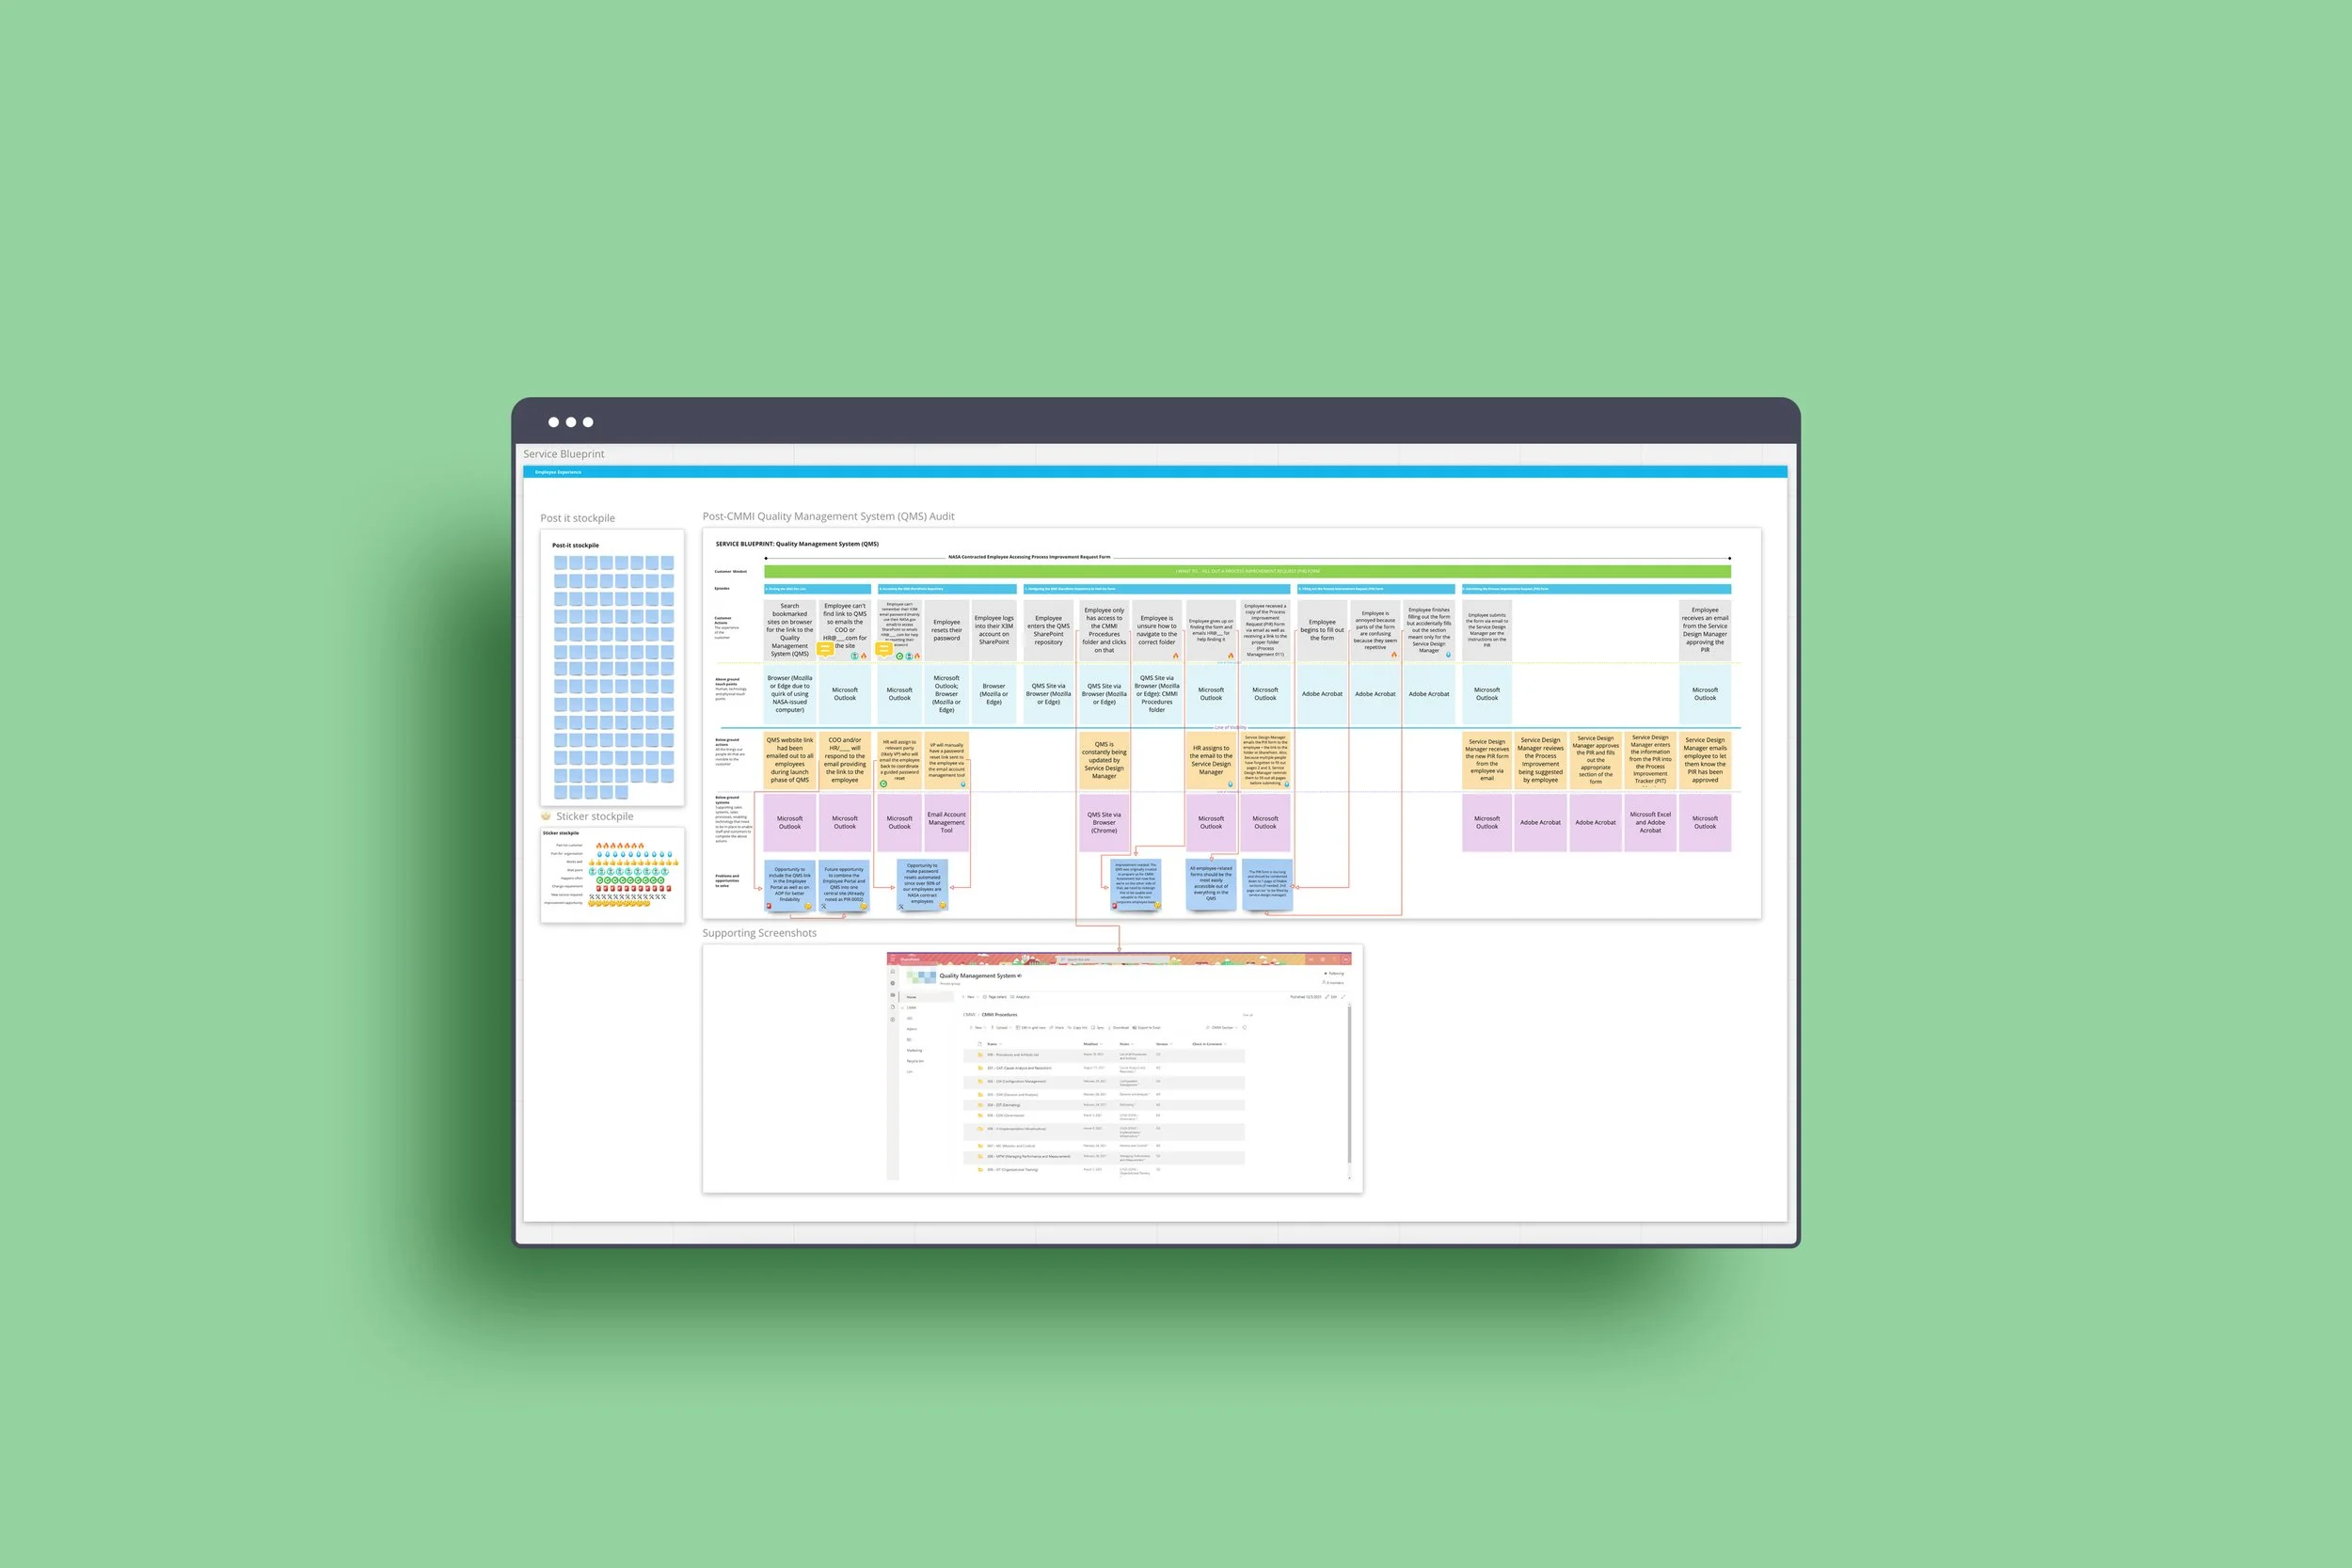Select first blue post-it in stockpile grid

click(x=560, y=563)
